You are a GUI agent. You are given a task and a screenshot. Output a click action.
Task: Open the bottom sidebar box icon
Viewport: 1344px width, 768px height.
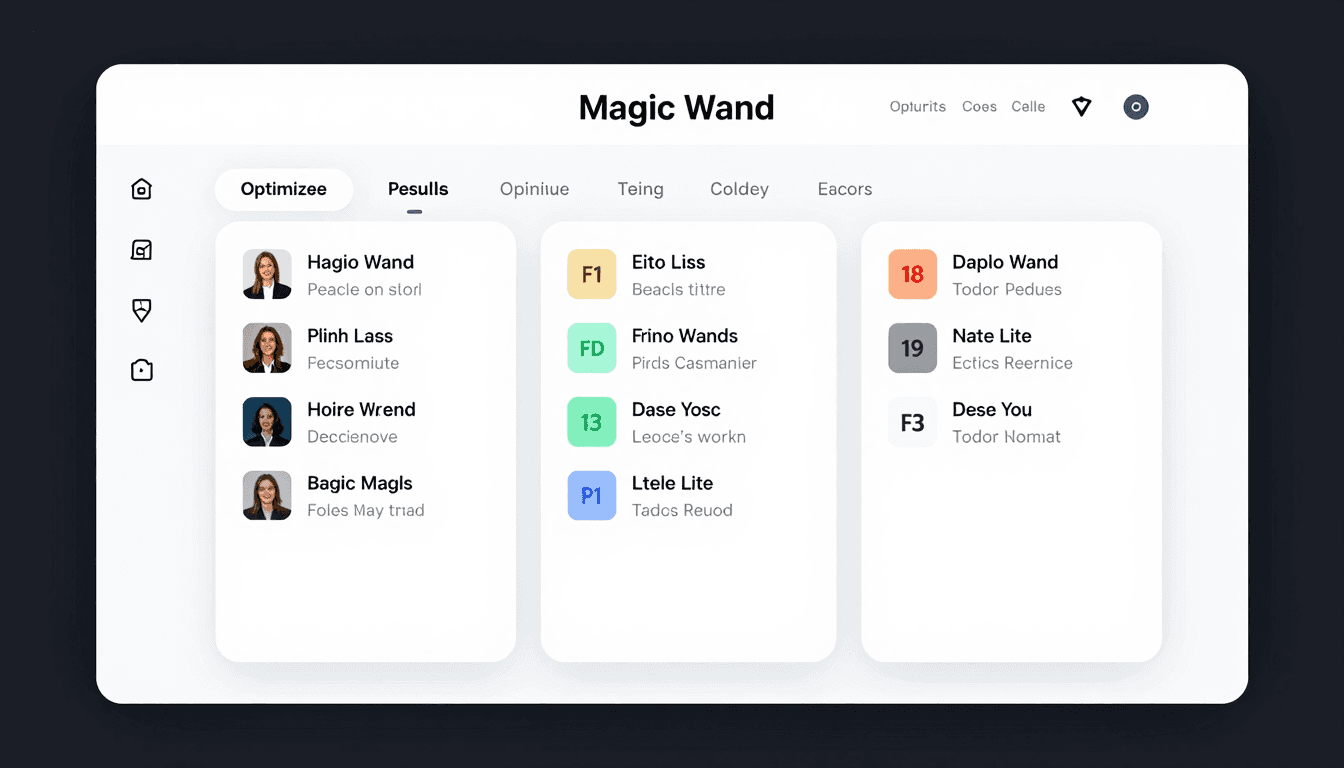142,370
